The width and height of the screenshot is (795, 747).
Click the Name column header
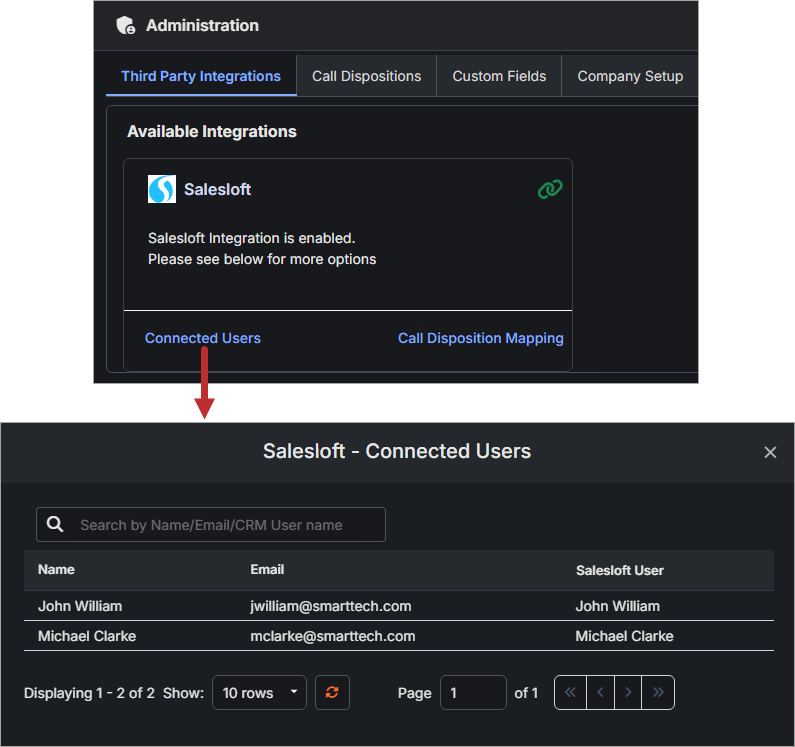click(56, 570)
